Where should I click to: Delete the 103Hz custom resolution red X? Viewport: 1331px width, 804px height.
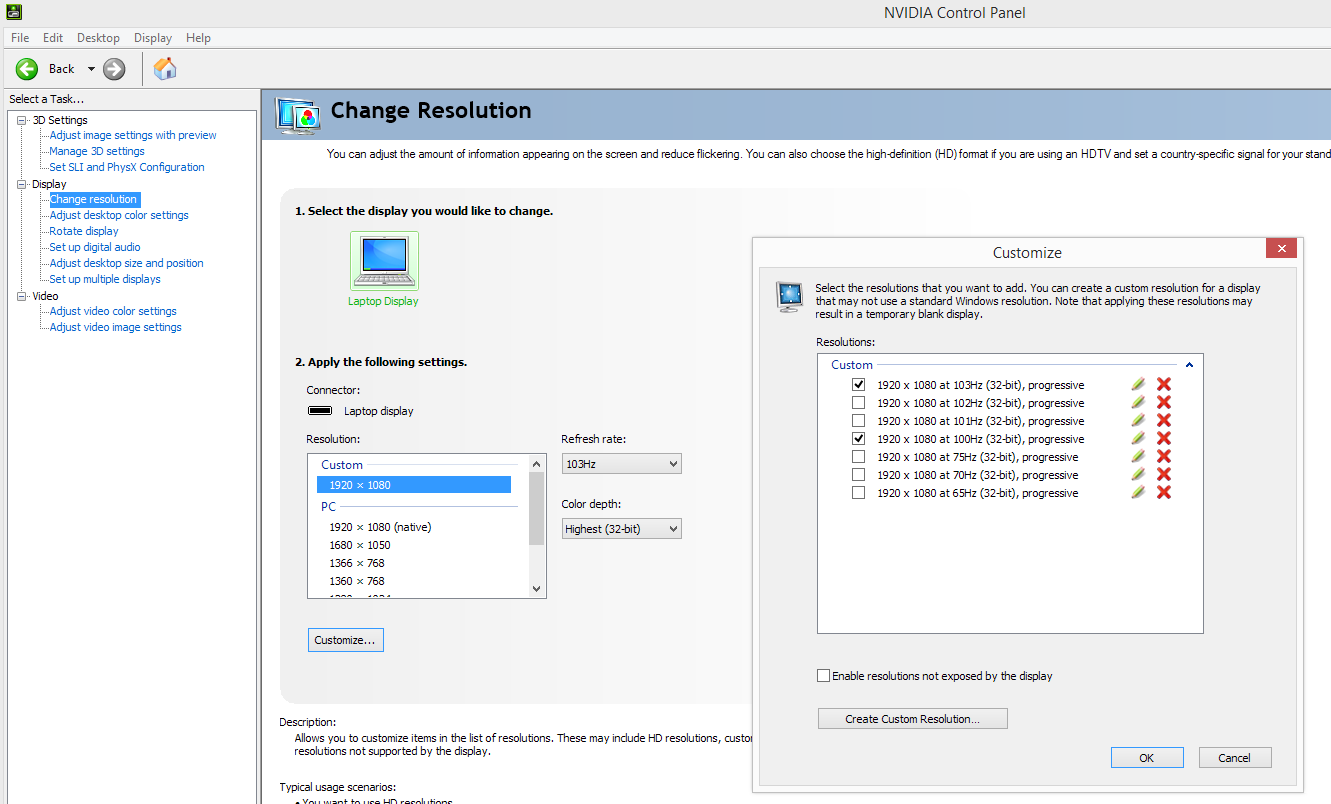click(x=1164, y=384)
